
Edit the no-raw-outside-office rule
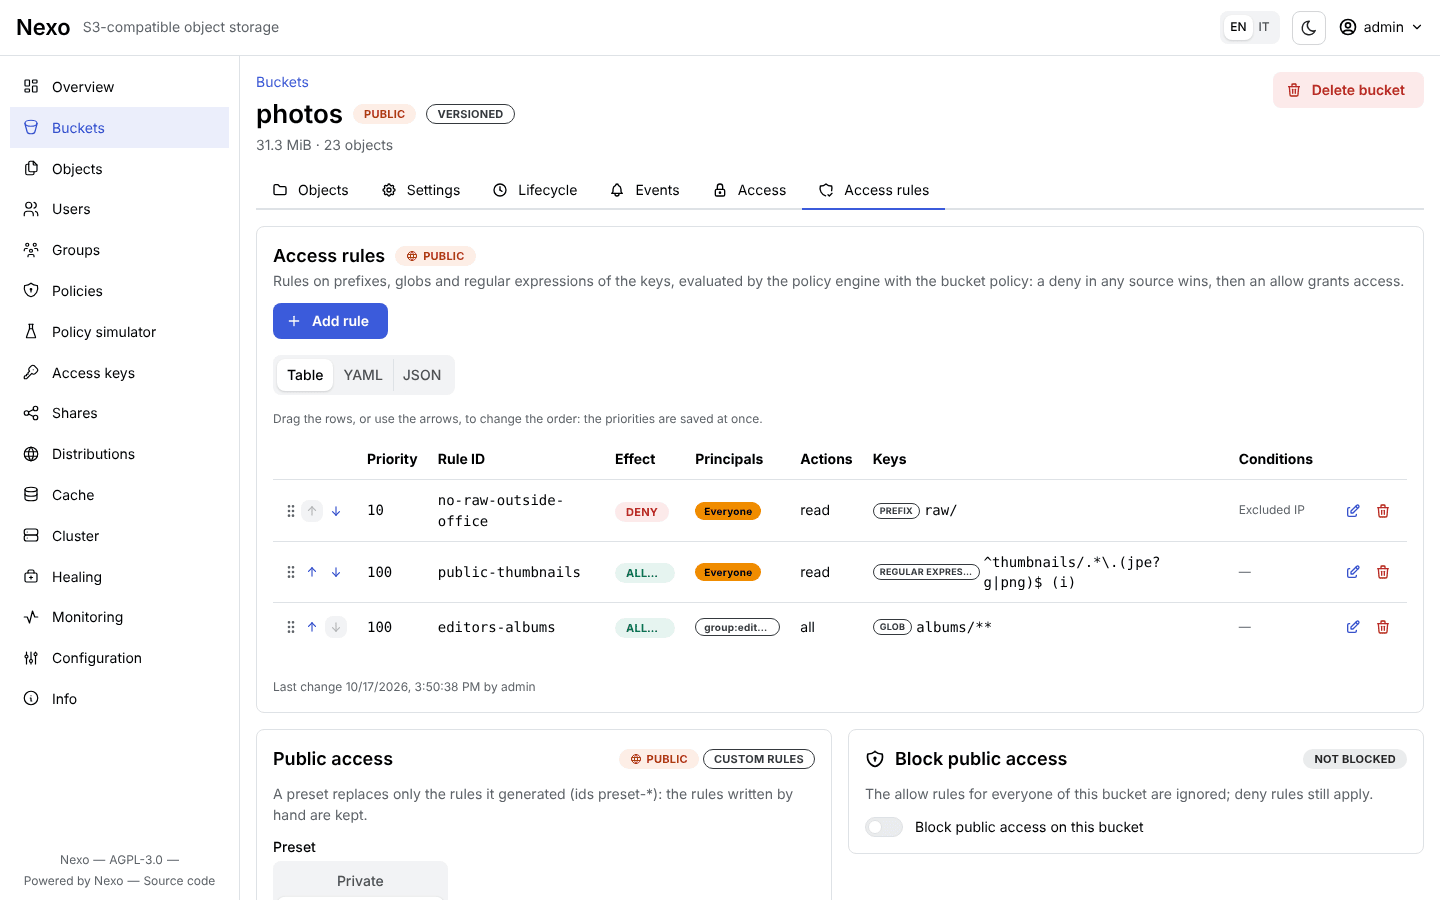point(1353,511)
